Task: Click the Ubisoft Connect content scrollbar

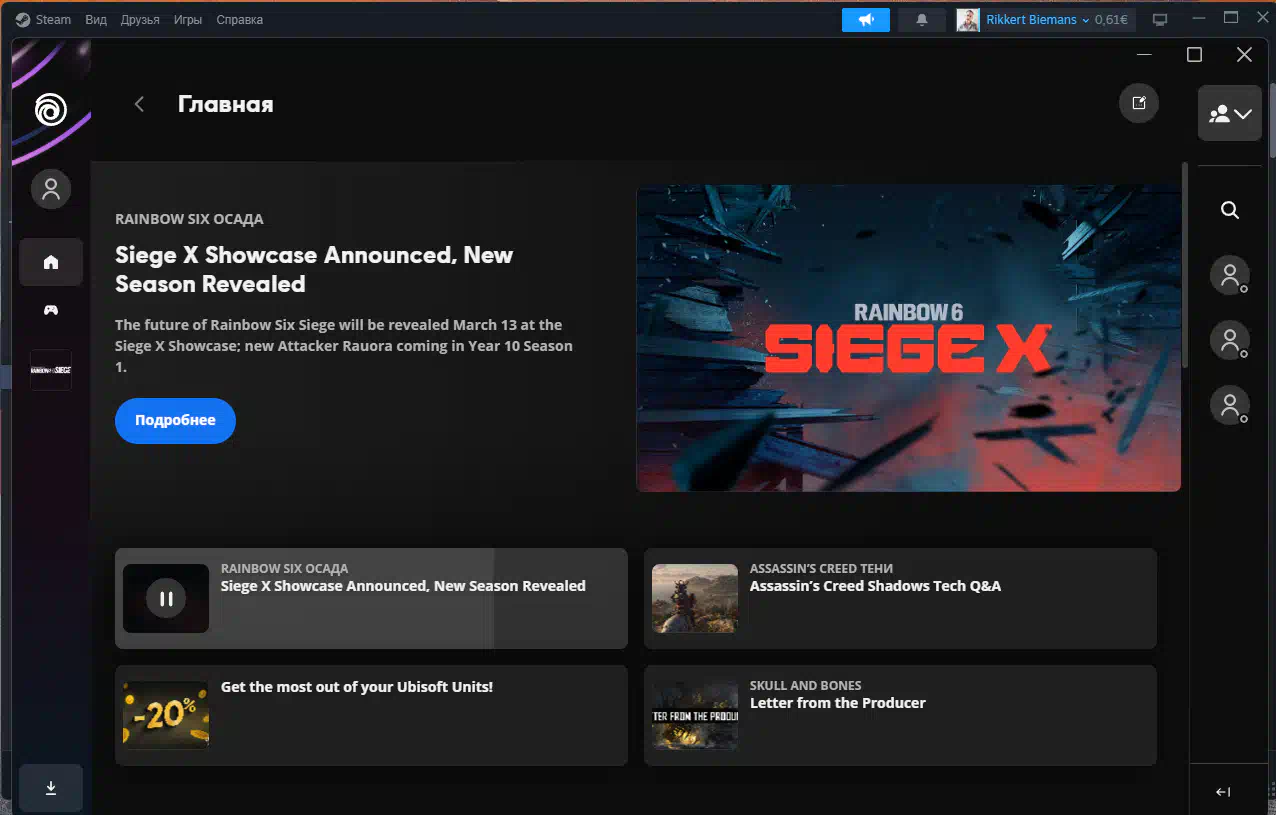Action: (x=1185, y=265)
